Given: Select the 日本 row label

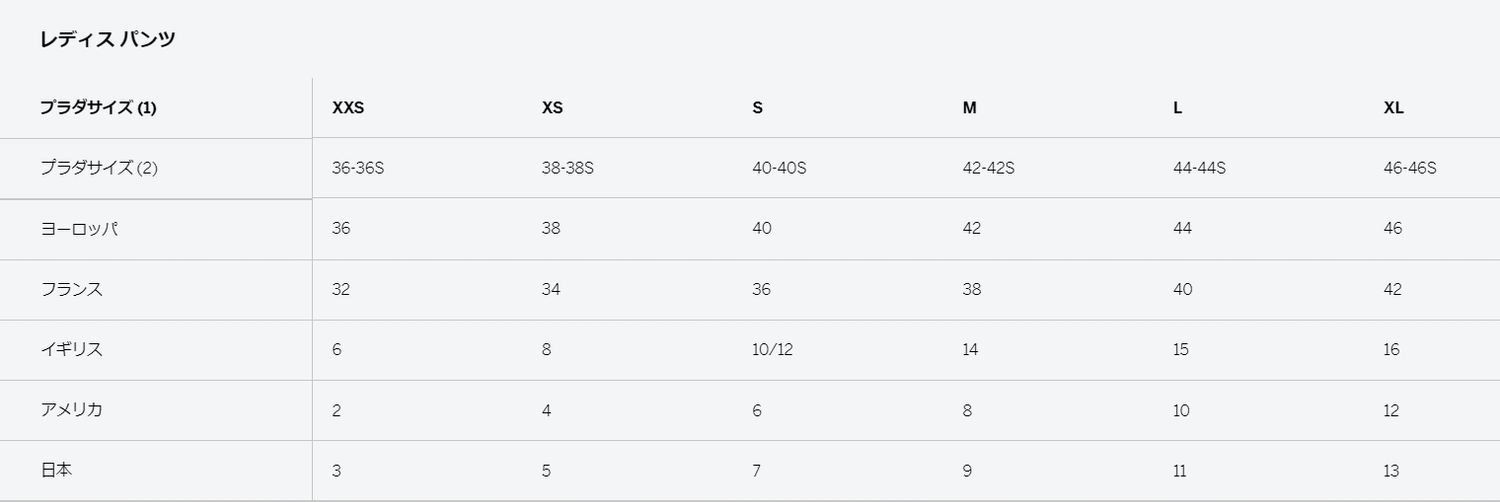Looking at the screenshot, I should pyautogui.click(x=56, y=470).
